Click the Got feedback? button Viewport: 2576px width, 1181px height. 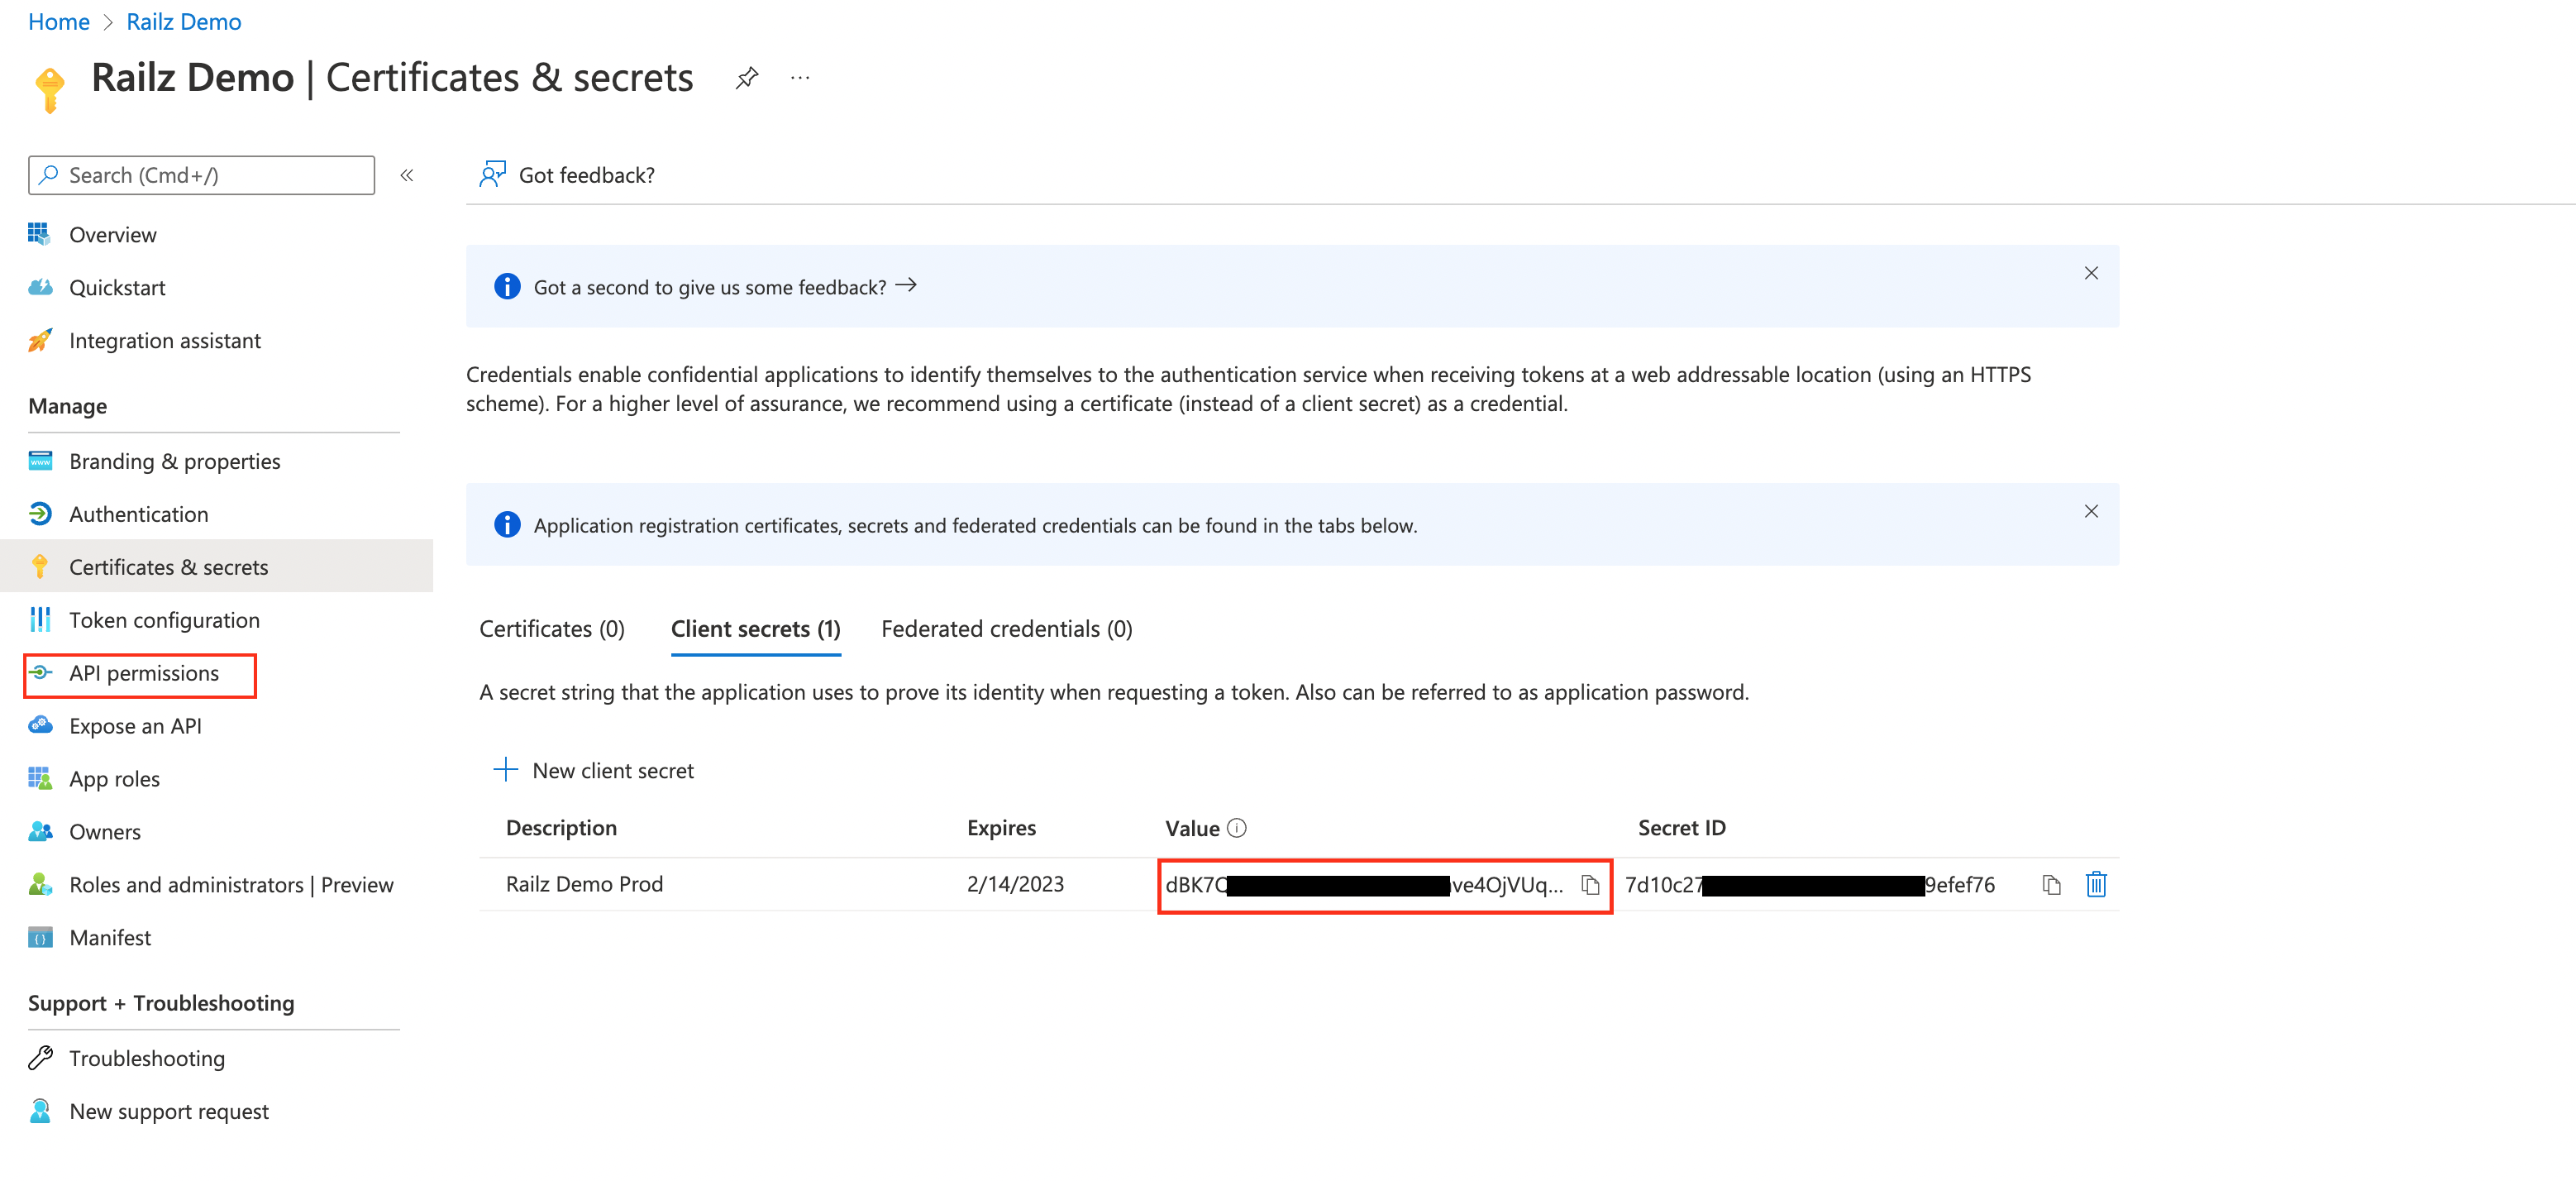567,176
